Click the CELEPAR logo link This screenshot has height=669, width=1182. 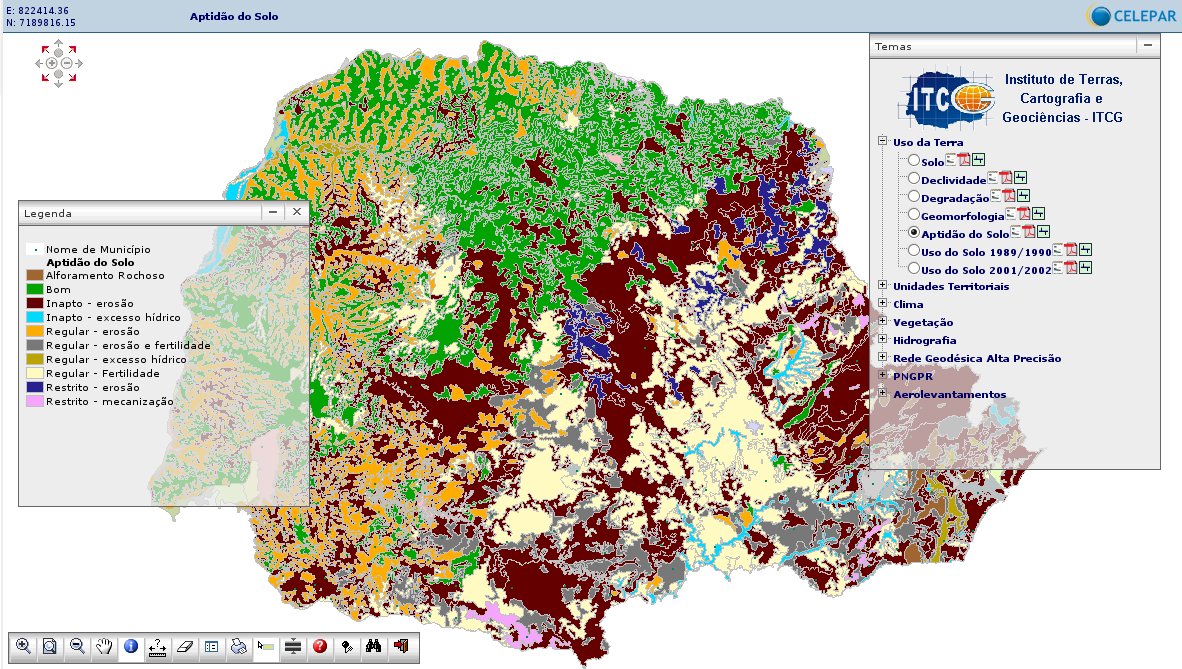click(1129, 15)
